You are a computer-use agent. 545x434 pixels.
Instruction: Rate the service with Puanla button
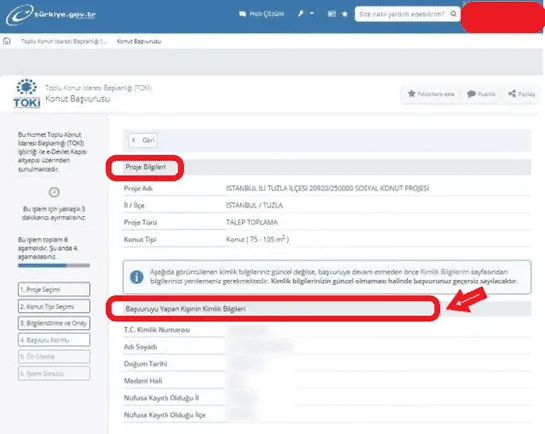pyautogui.click(x=481, y=94)
